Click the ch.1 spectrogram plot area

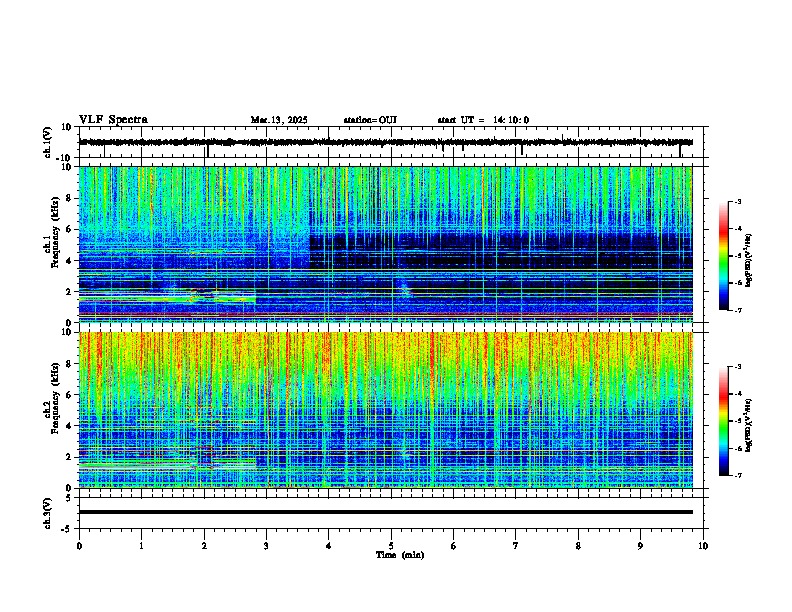click(385, 244)
